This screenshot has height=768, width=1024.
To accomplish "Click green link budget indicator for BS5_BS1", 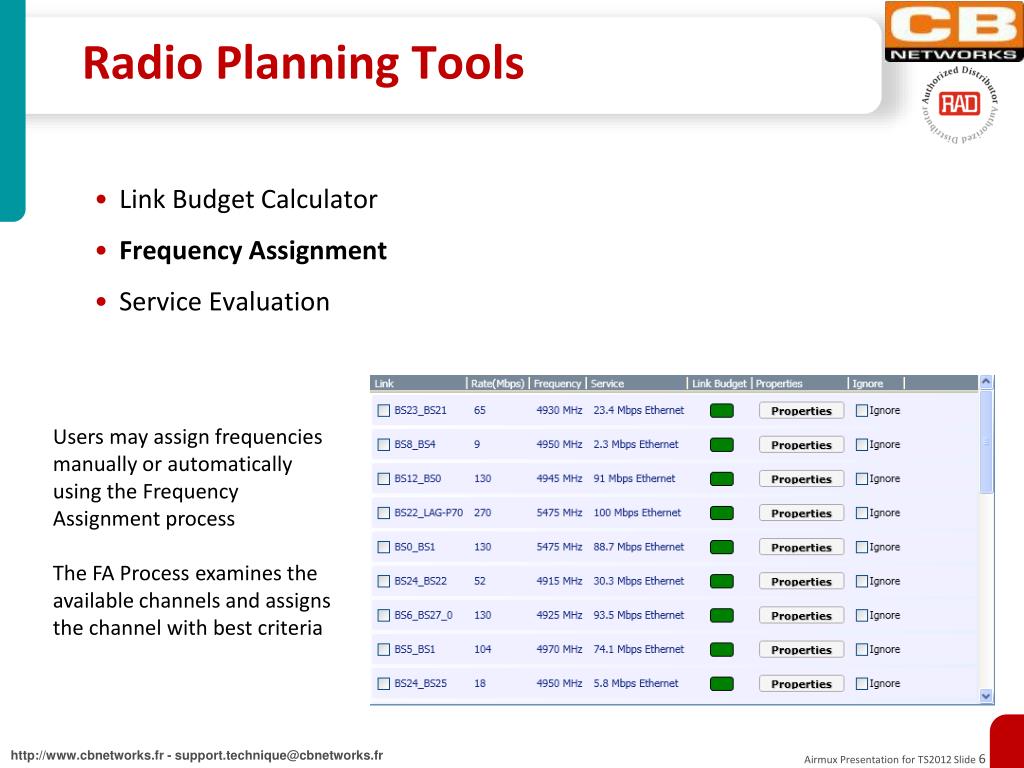I will [x=722, y=649].
